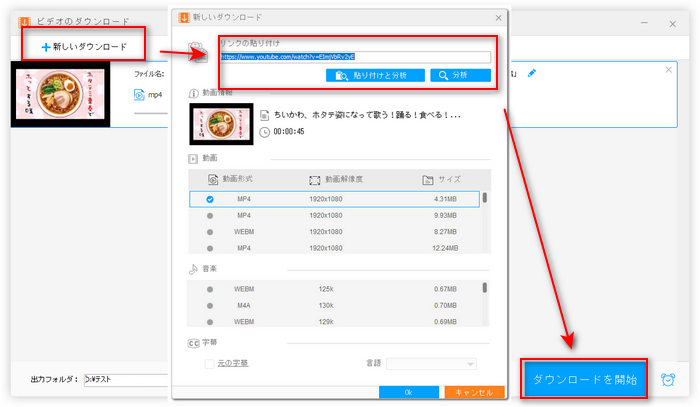
Task: Click the 分析 analyze button
Action: 460,75
